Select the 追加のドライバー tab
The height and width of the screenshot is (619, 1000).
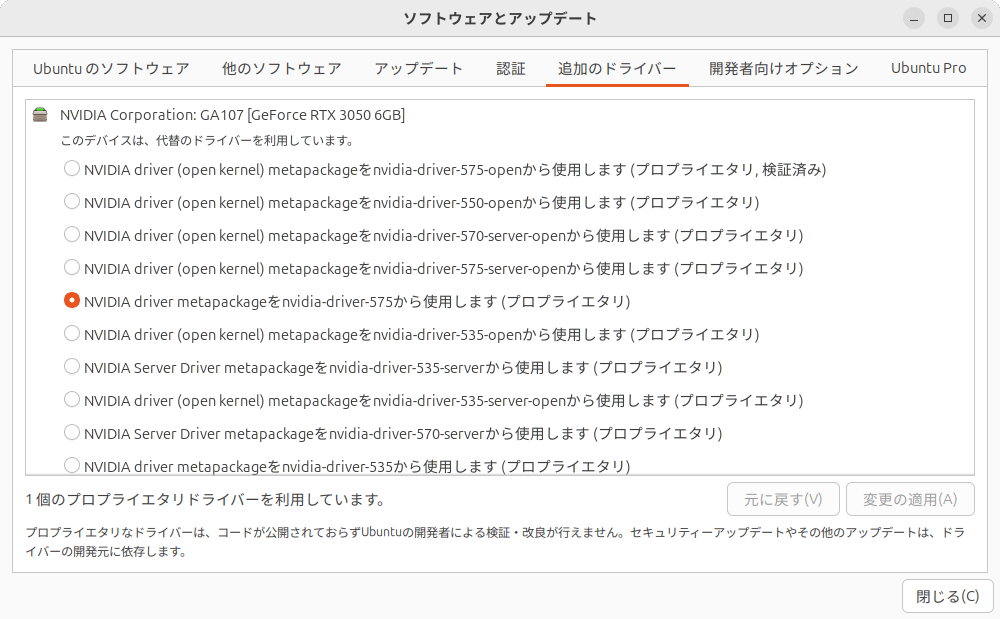tap(617, 68)
